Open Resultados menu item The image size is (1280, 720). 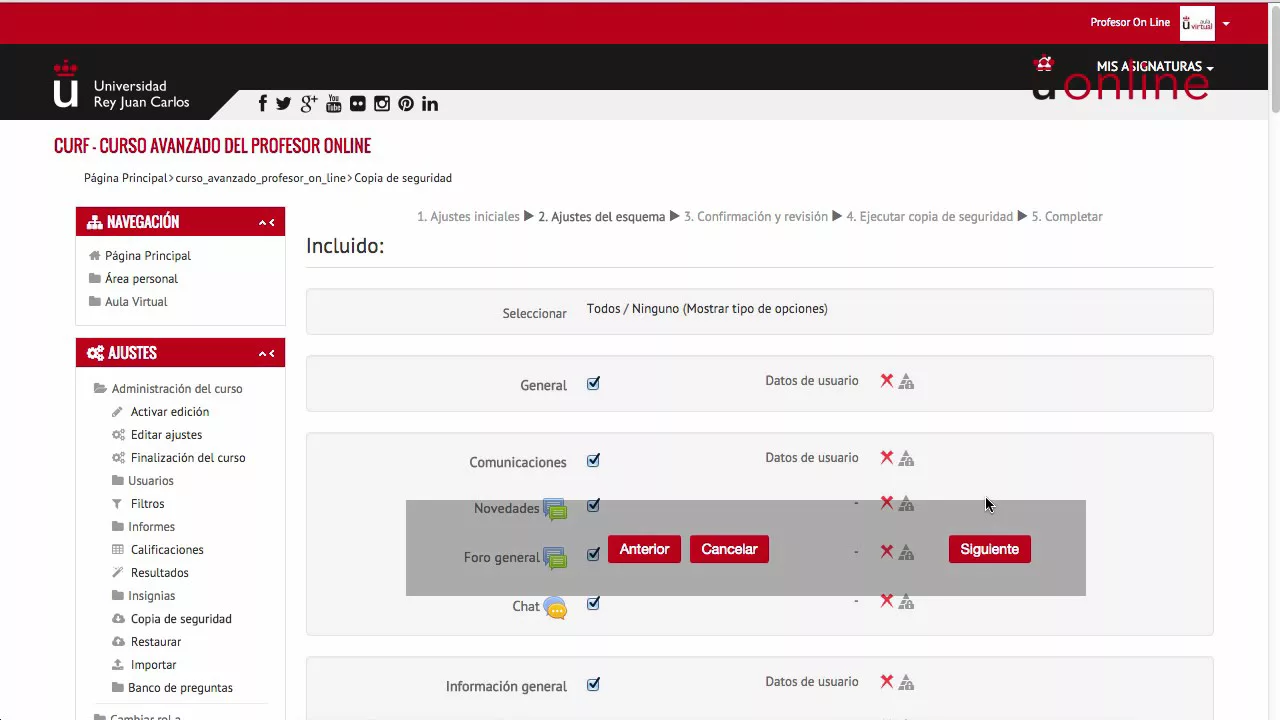(x=160, y=573)
